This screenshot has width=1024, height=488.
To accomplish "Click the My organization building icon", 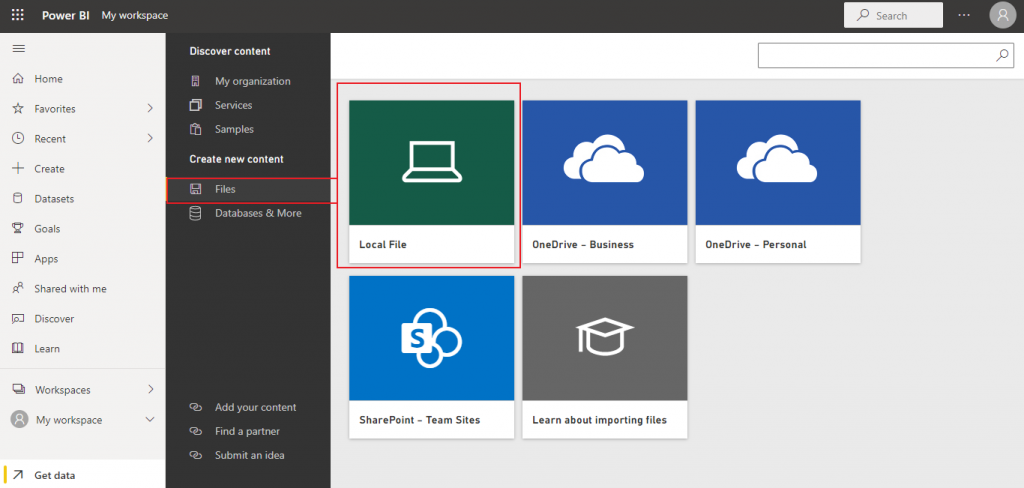I will tap(195, 81).
